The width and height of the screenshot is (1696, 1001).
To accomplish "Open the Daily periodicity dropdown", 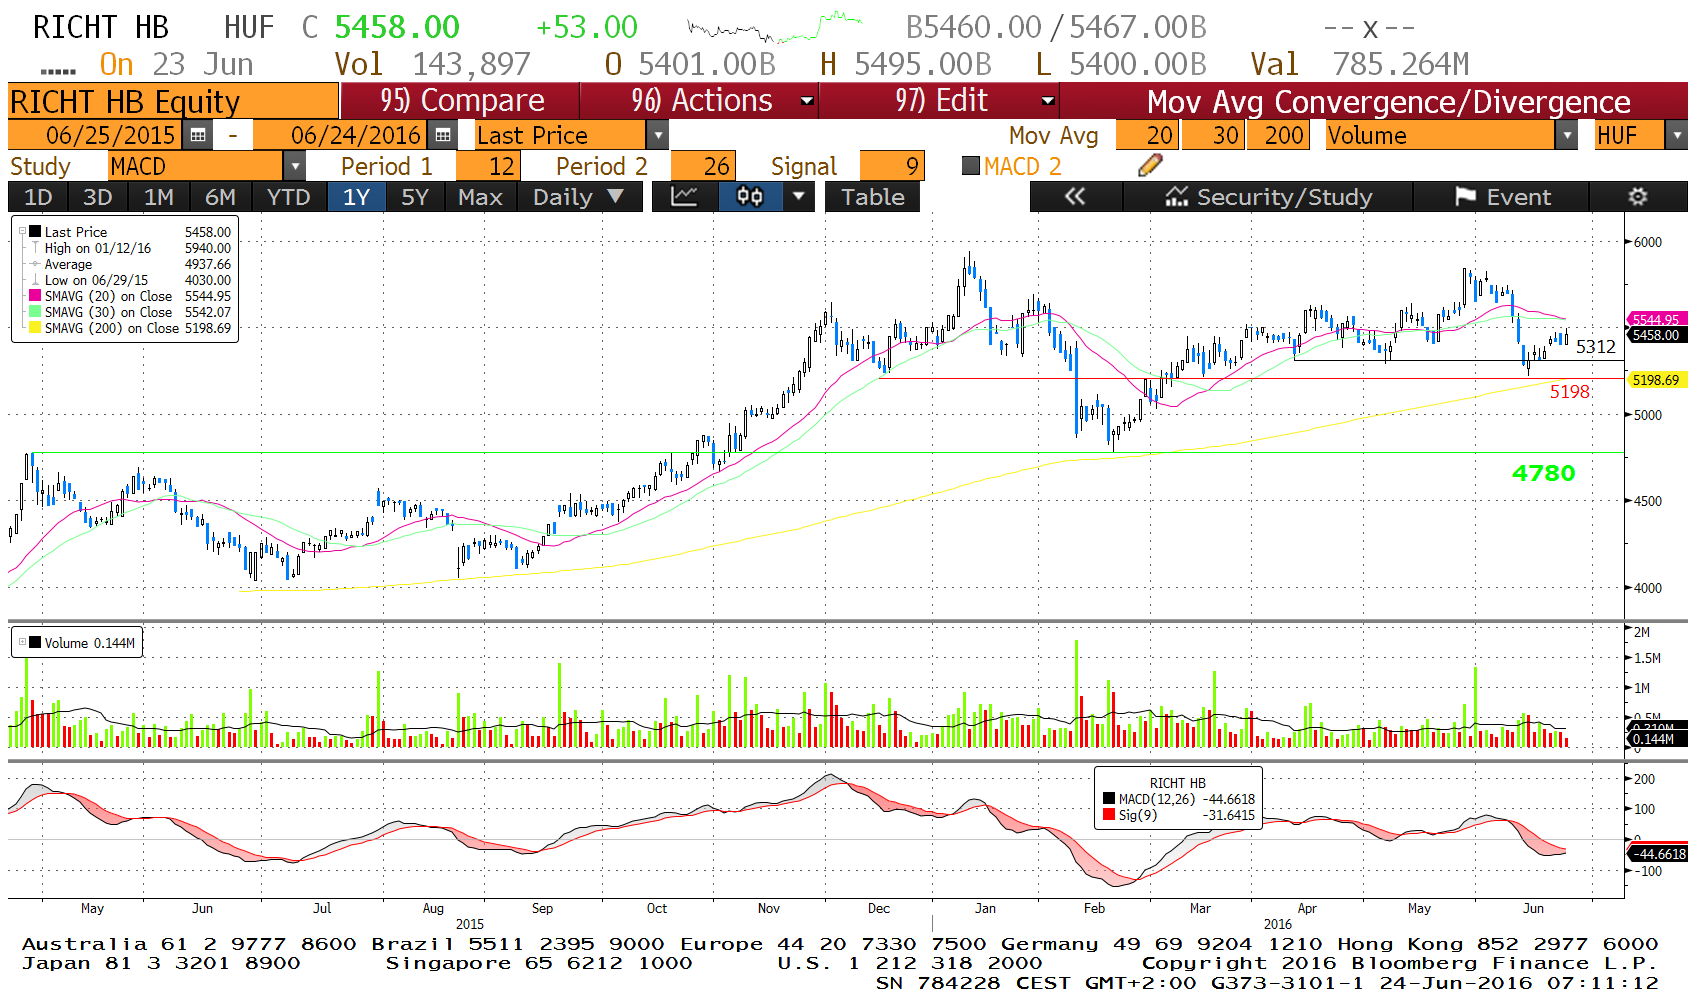I will click(x=578, y=197).
